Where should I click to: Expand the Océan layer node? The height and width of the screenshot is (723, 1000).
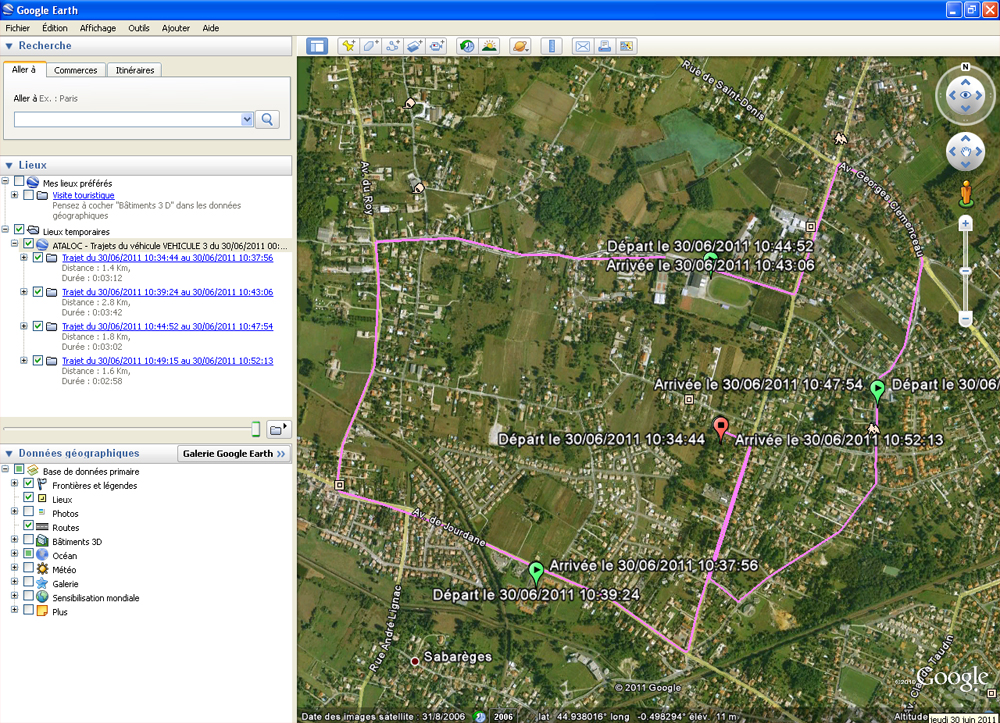[x=15, y=553]
